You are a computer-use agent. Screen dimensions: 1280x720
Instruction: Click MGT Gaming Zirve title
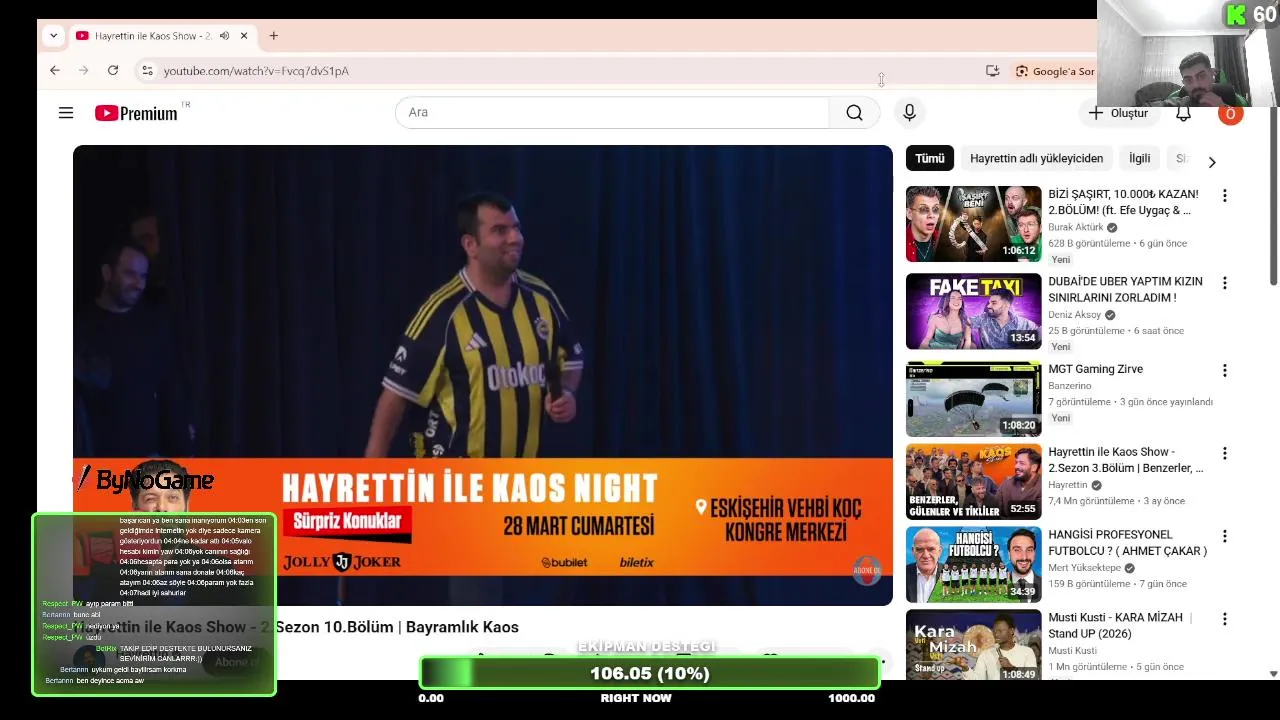click(1095, 369)
